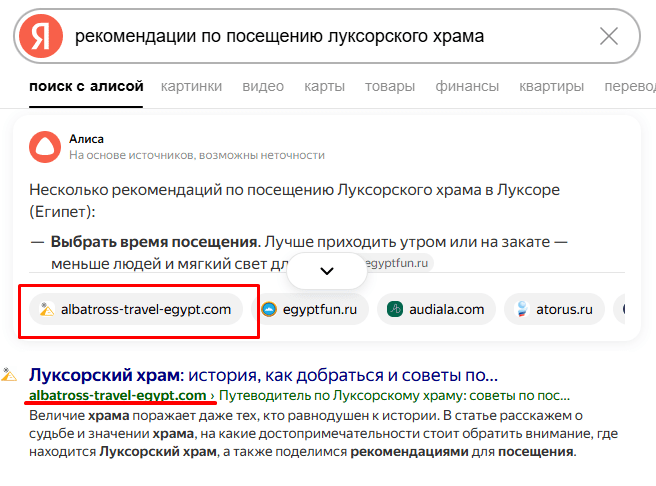This screenshot has width=656, height=486.
Task: Click the audiala.com source chip
Action: pos(435,310)
